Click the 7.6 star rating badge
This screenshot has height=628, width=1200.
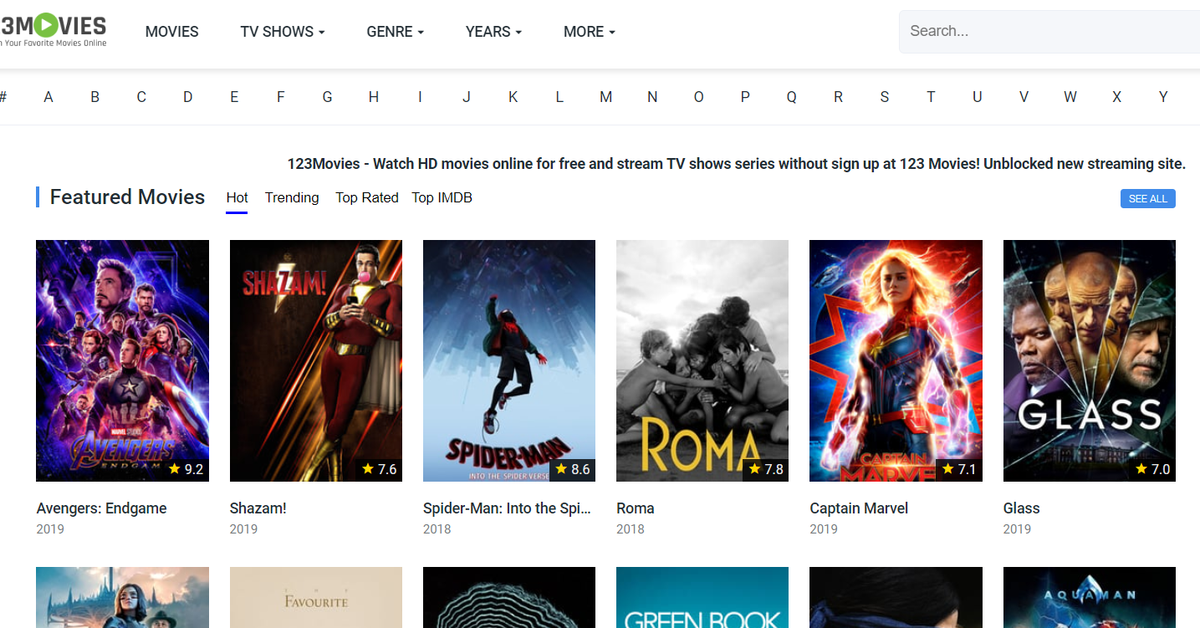pos(378,469)
